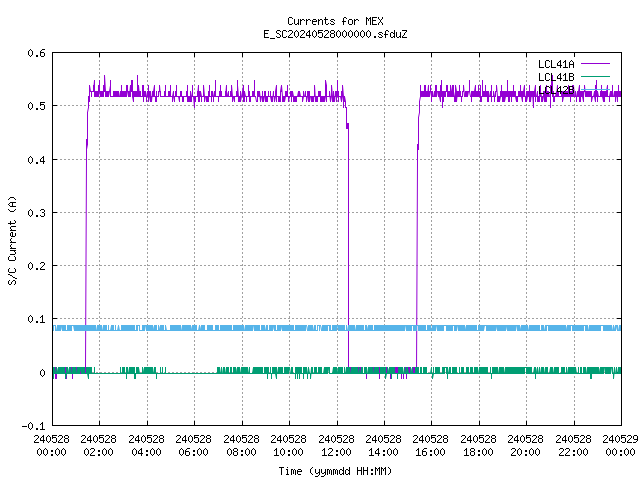
Task: Click the y-axis tick value 0.6
Action: click(36, 53)
